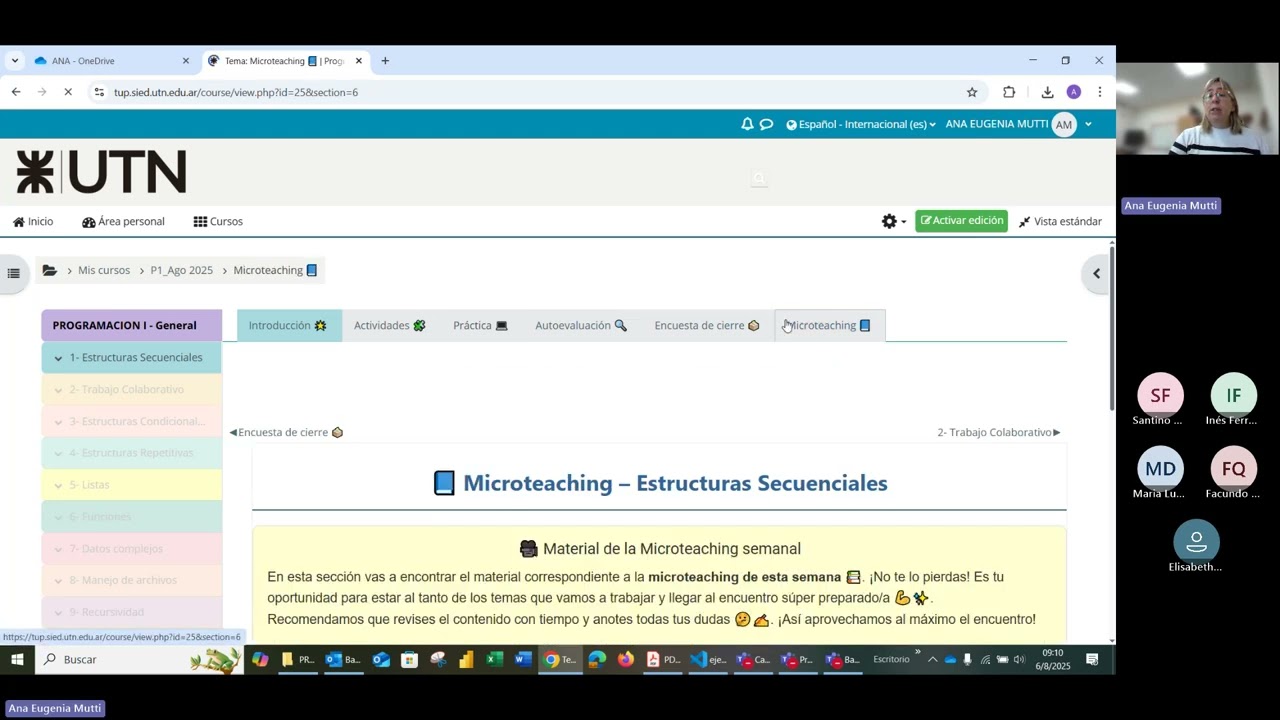Screen dimensions: 1280x720
Task: Stop loading the page
Action: point(68,92)
